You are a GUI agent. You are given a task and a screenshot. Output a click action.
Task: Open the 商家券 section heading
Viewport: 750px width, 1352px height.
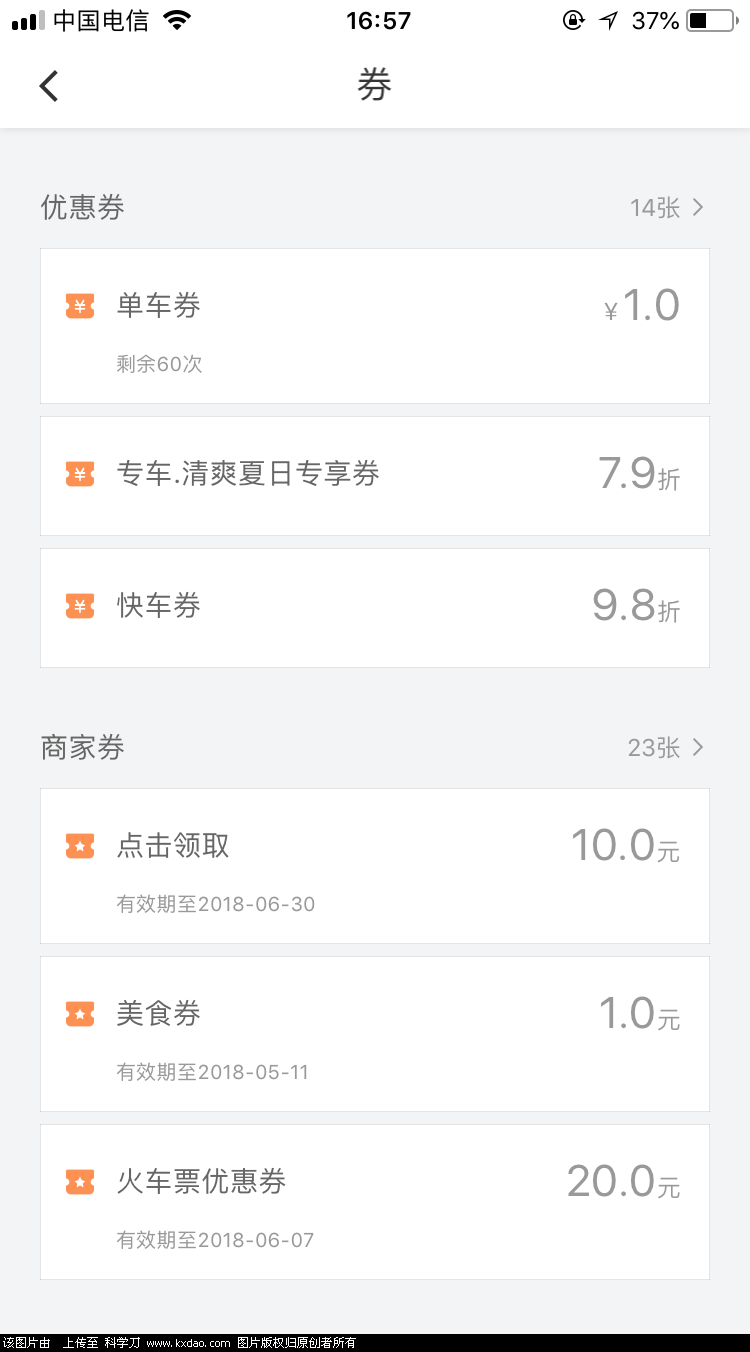[x=83, y=748]
